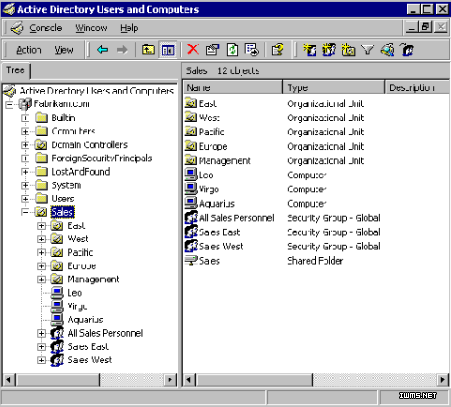Viewport: 451px width, 407px height.
Task: Click list pane scroll left arrow
Action: coord(189,380)
